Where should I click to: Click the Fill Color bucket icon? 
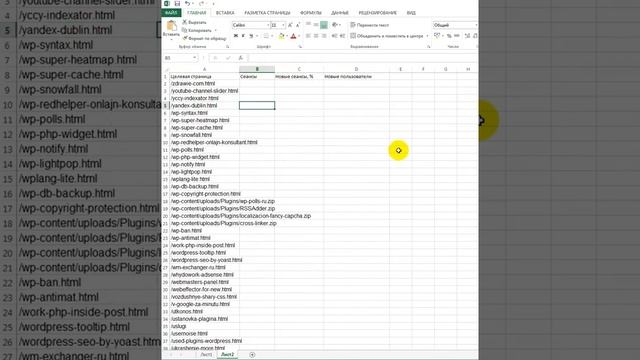[x=282, y=36]
